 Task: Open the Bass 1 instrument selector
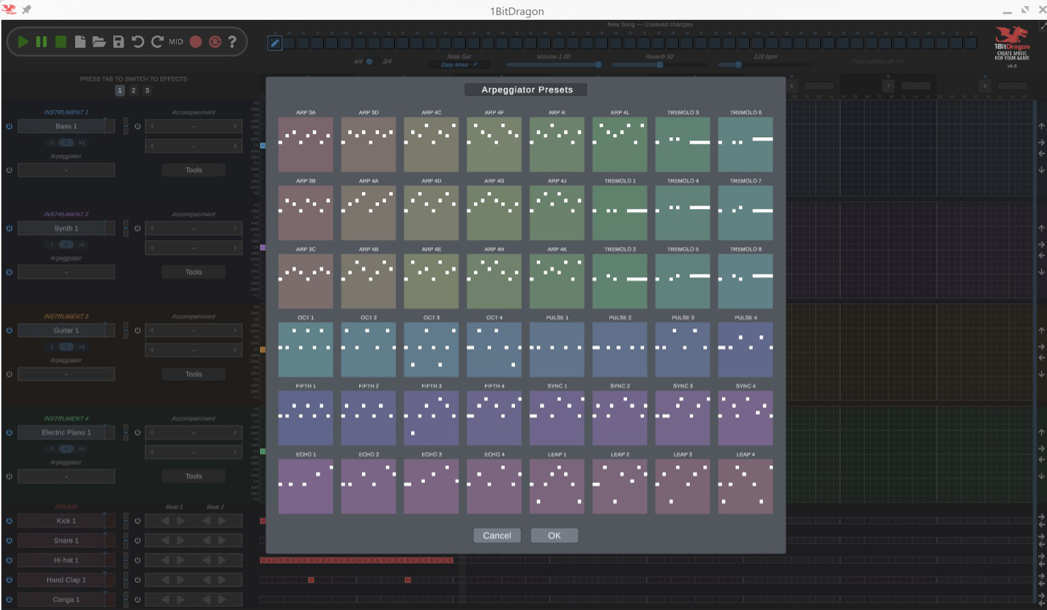tap(66, 126)
